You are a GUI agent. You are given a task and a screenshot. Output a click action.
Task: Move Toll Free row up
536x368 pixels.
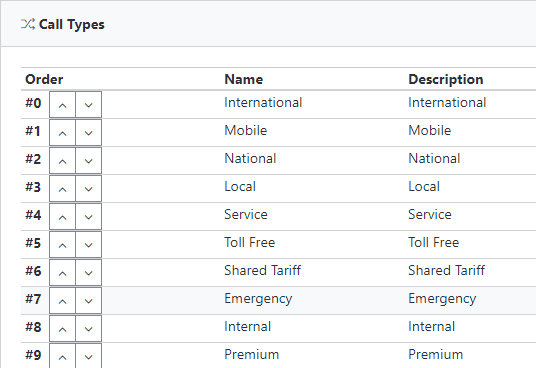(63, 245)
